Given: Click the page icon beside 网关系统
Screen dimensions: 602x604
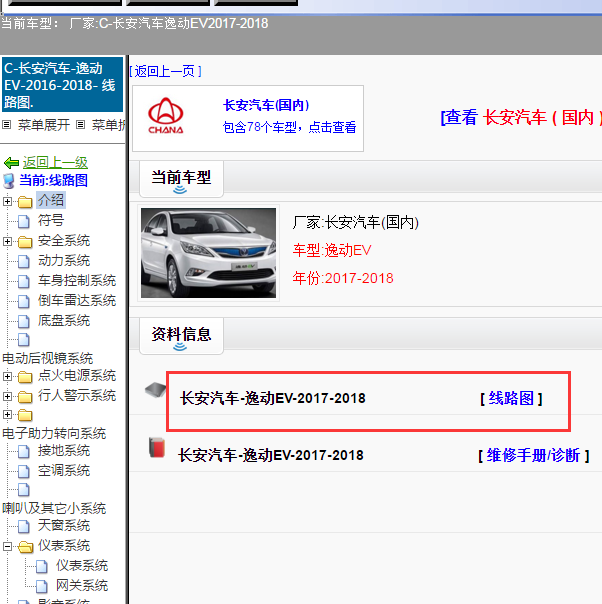Looking at the screenshot, I should click(42, 586).
